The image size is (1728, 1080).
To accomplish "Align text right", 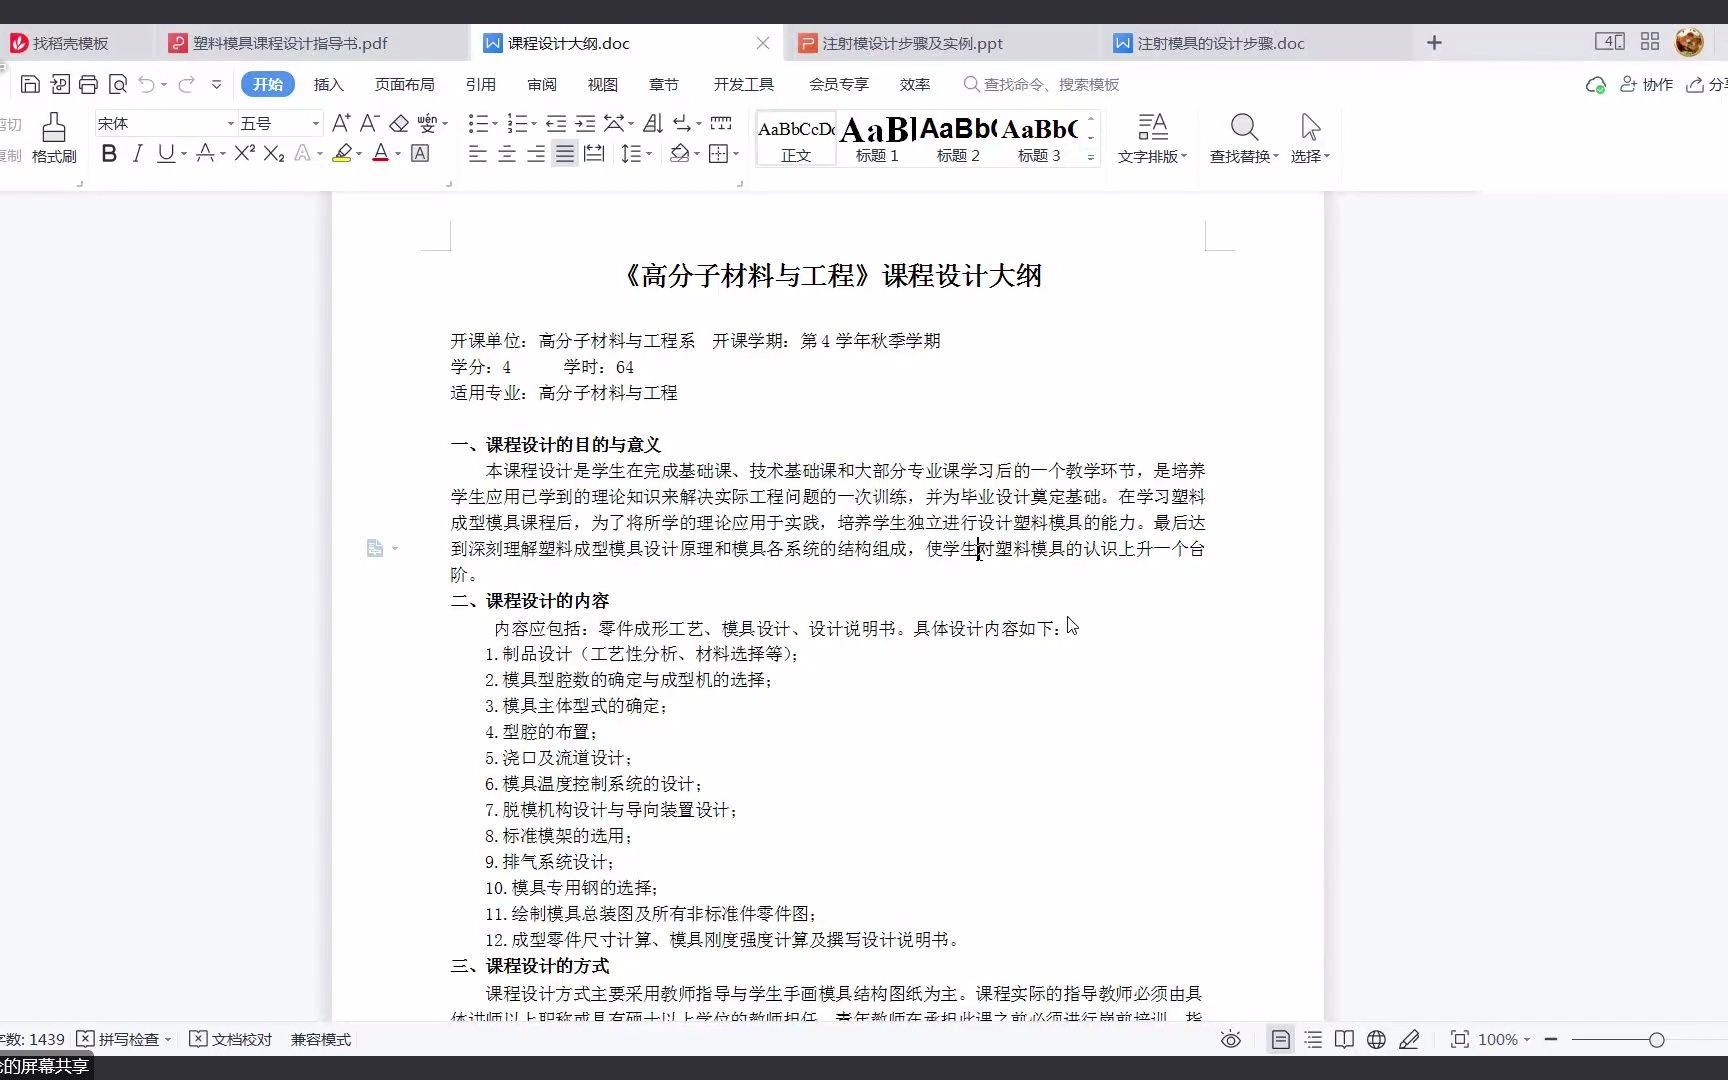I will (536, 153).
